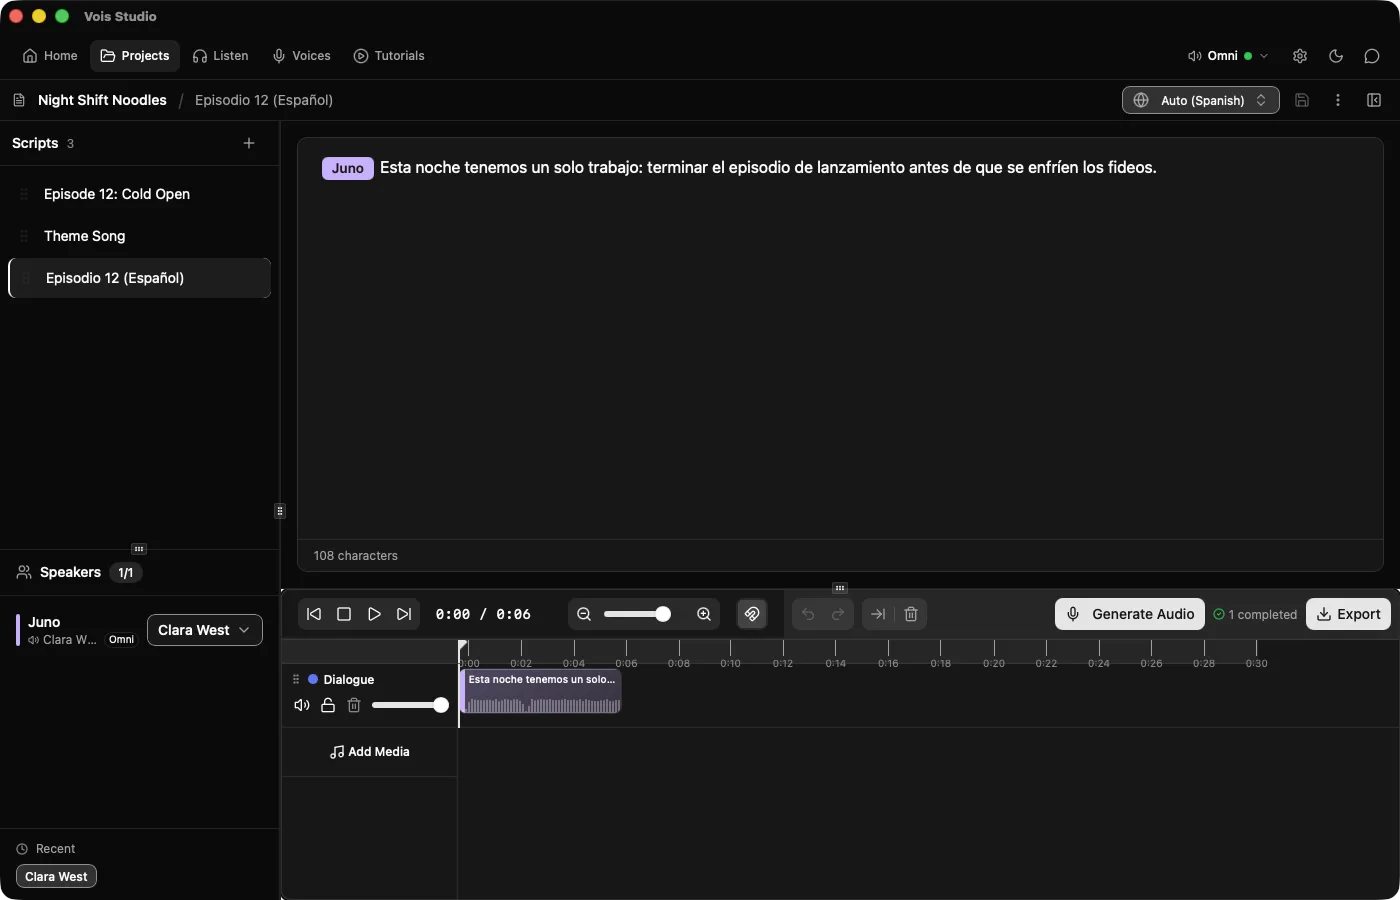The image size is (1400, 900).
Task: Adjust the Dialogue track volume slider
Action: click(x=410, y=705)
